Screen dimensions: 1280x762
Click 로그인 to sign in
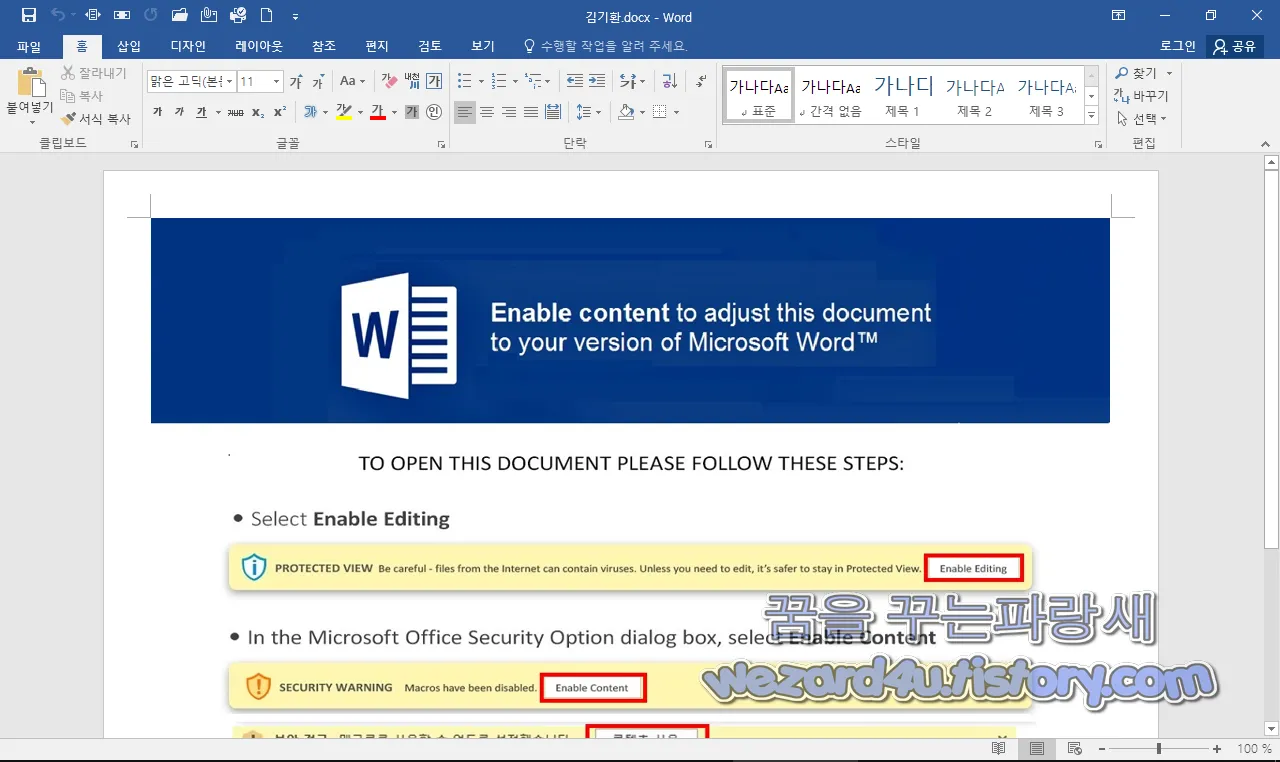tap(1178, 46)
